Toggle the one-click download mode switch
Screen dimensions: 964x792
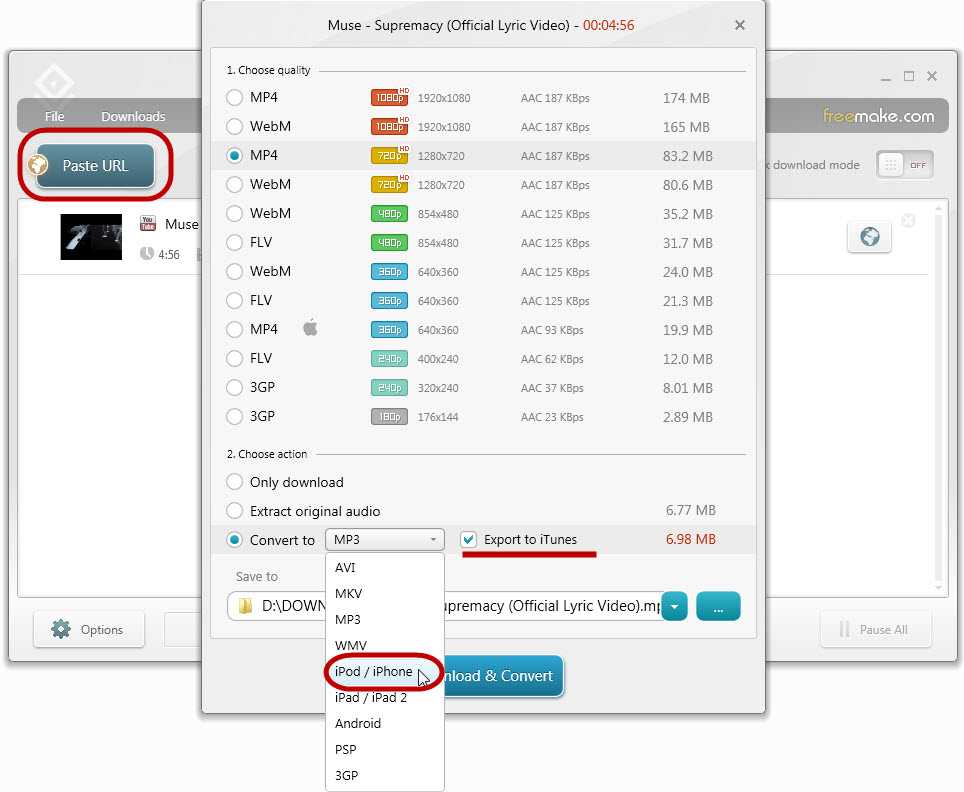click(904, 165)
